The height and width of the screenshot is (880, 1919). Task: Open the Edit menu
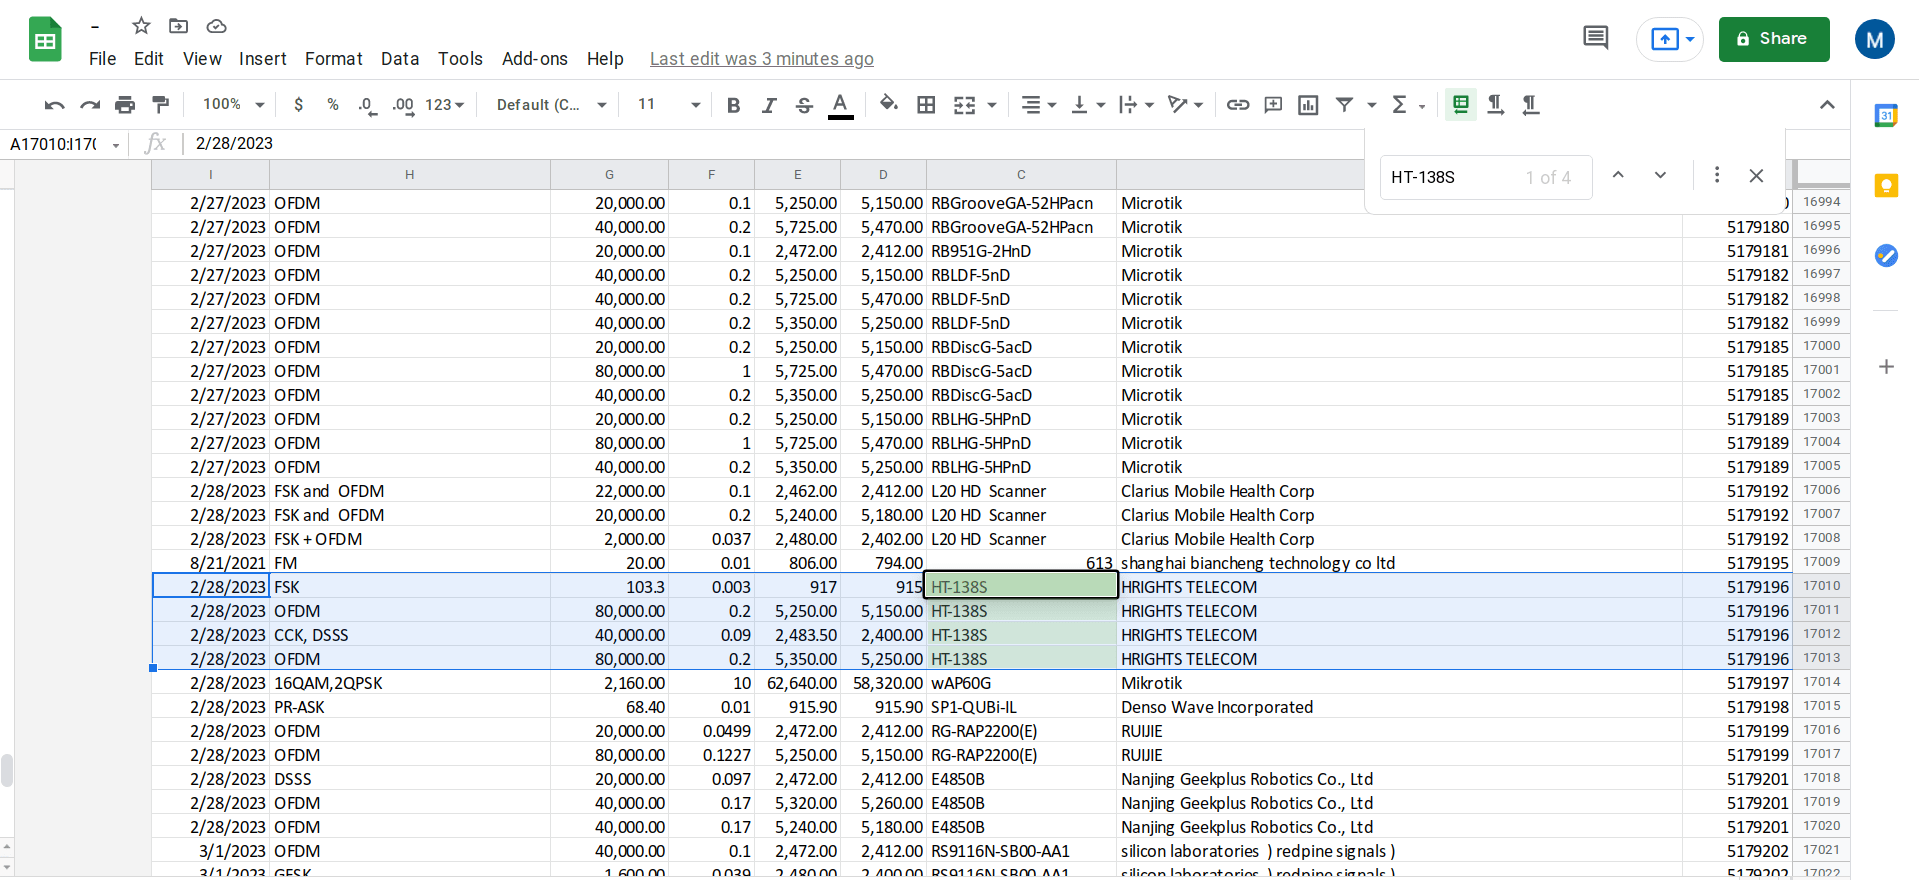pyautogui.click(x=149, y=59)
